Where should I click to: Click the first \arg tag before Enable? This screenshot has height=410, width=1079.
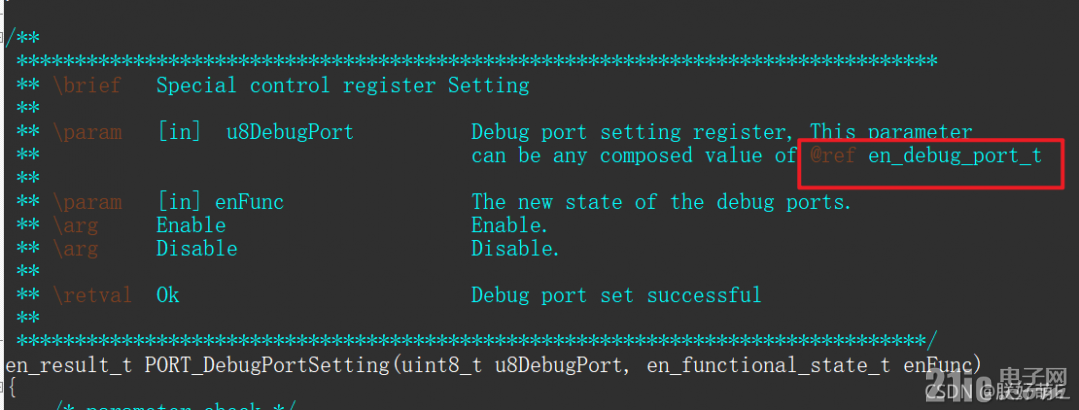point(75,226)
